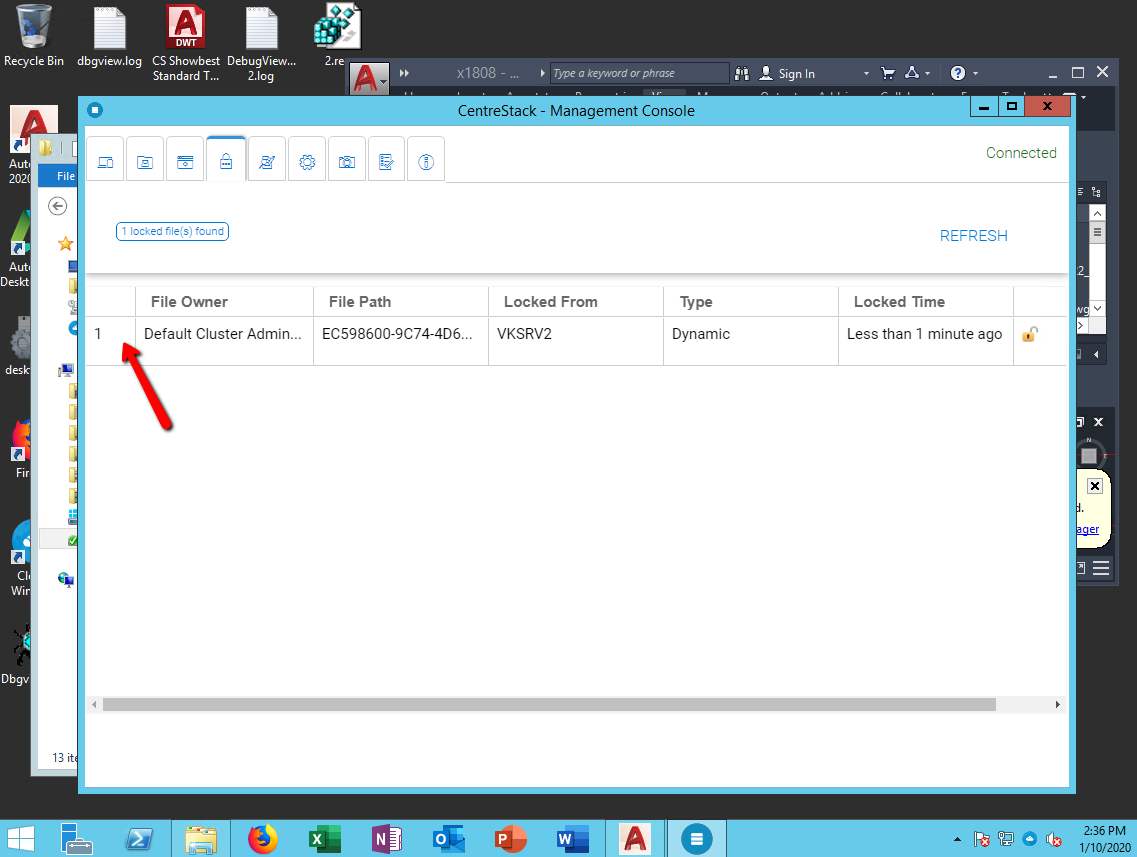The height and width of the screenshot is (857, 1137).
Task: Open the user edit pencil tab
Action: pos(267,159)
